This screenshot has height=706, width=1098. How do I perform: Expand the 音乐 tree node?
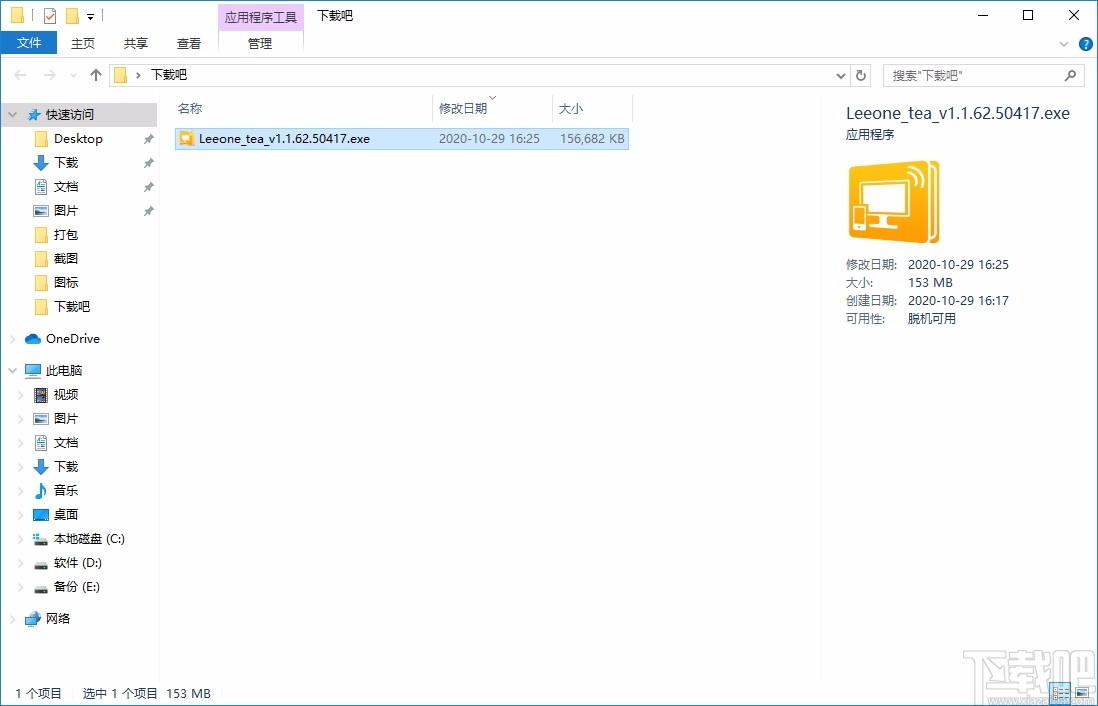(21, 491)
